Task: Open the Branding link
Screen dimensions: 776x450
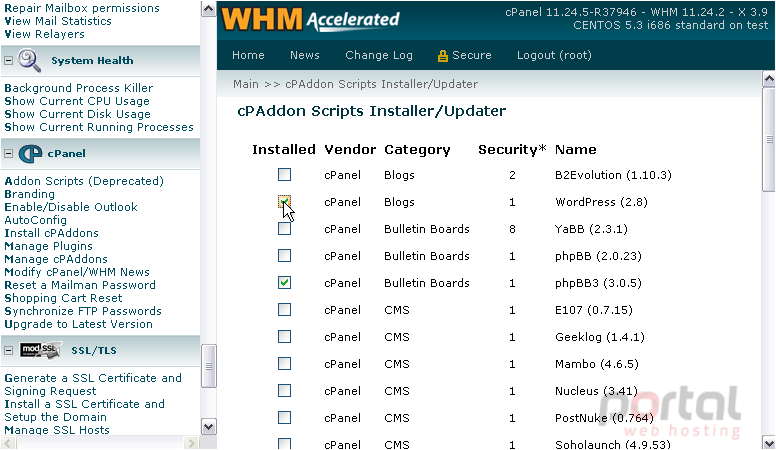Action: pyautogui.click(x=30, y=194)
